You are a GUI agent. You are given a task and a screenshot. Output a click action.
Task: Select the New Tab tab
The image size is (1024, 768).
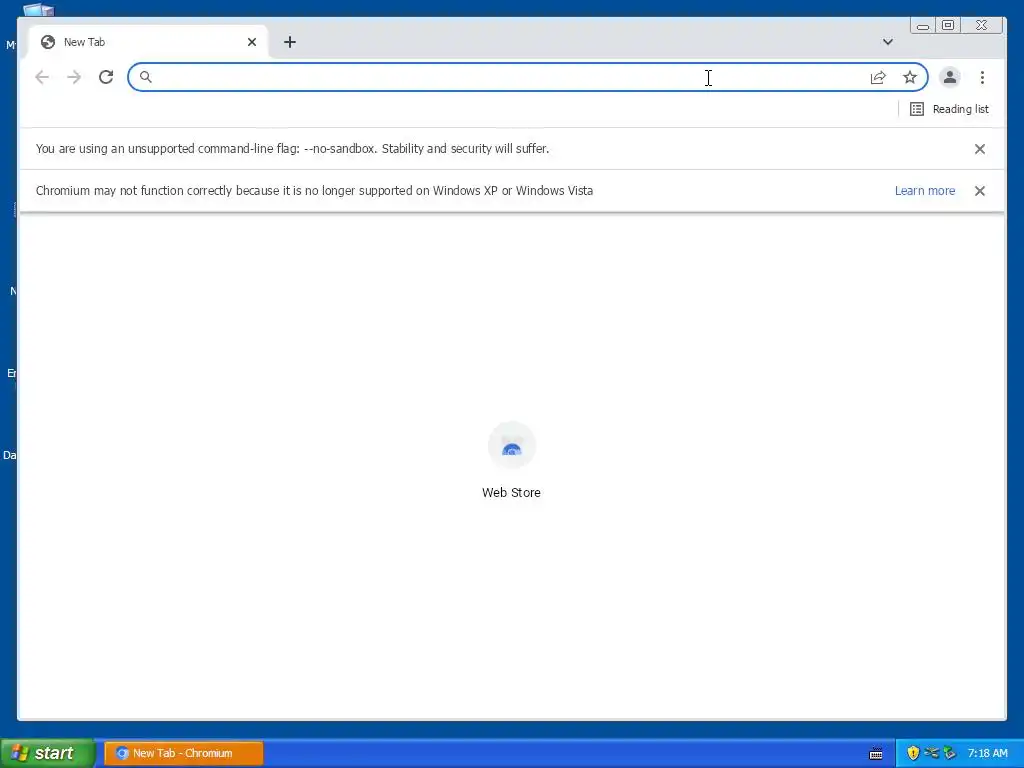tap(148, 42)
